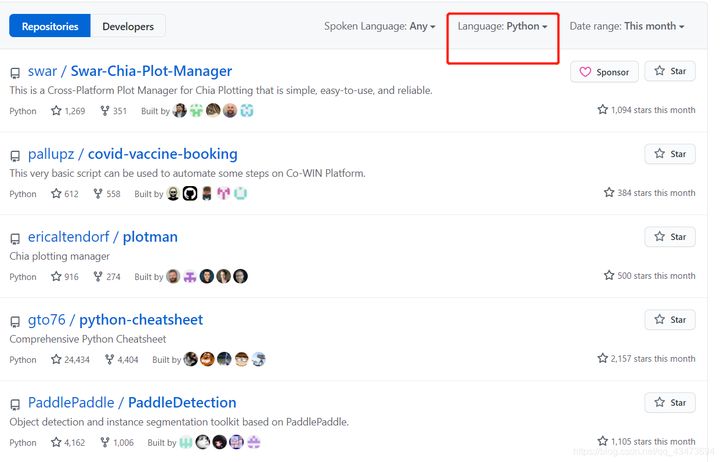The width and height of the screenshot is (720, 462).
Task: Open the first contributor avatar of plotman
Action: pyautogui.click(x=173, y=276)
